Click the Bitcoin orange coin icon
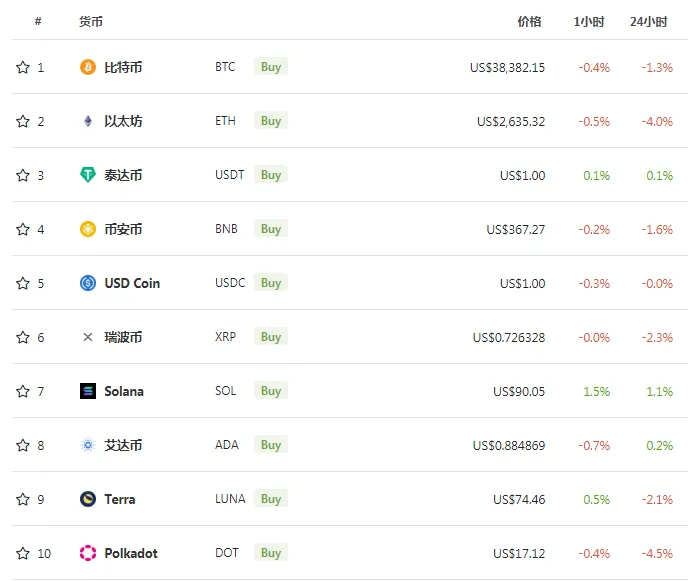The height and width of the screenshot is (581, 688). tap(88, 67)
